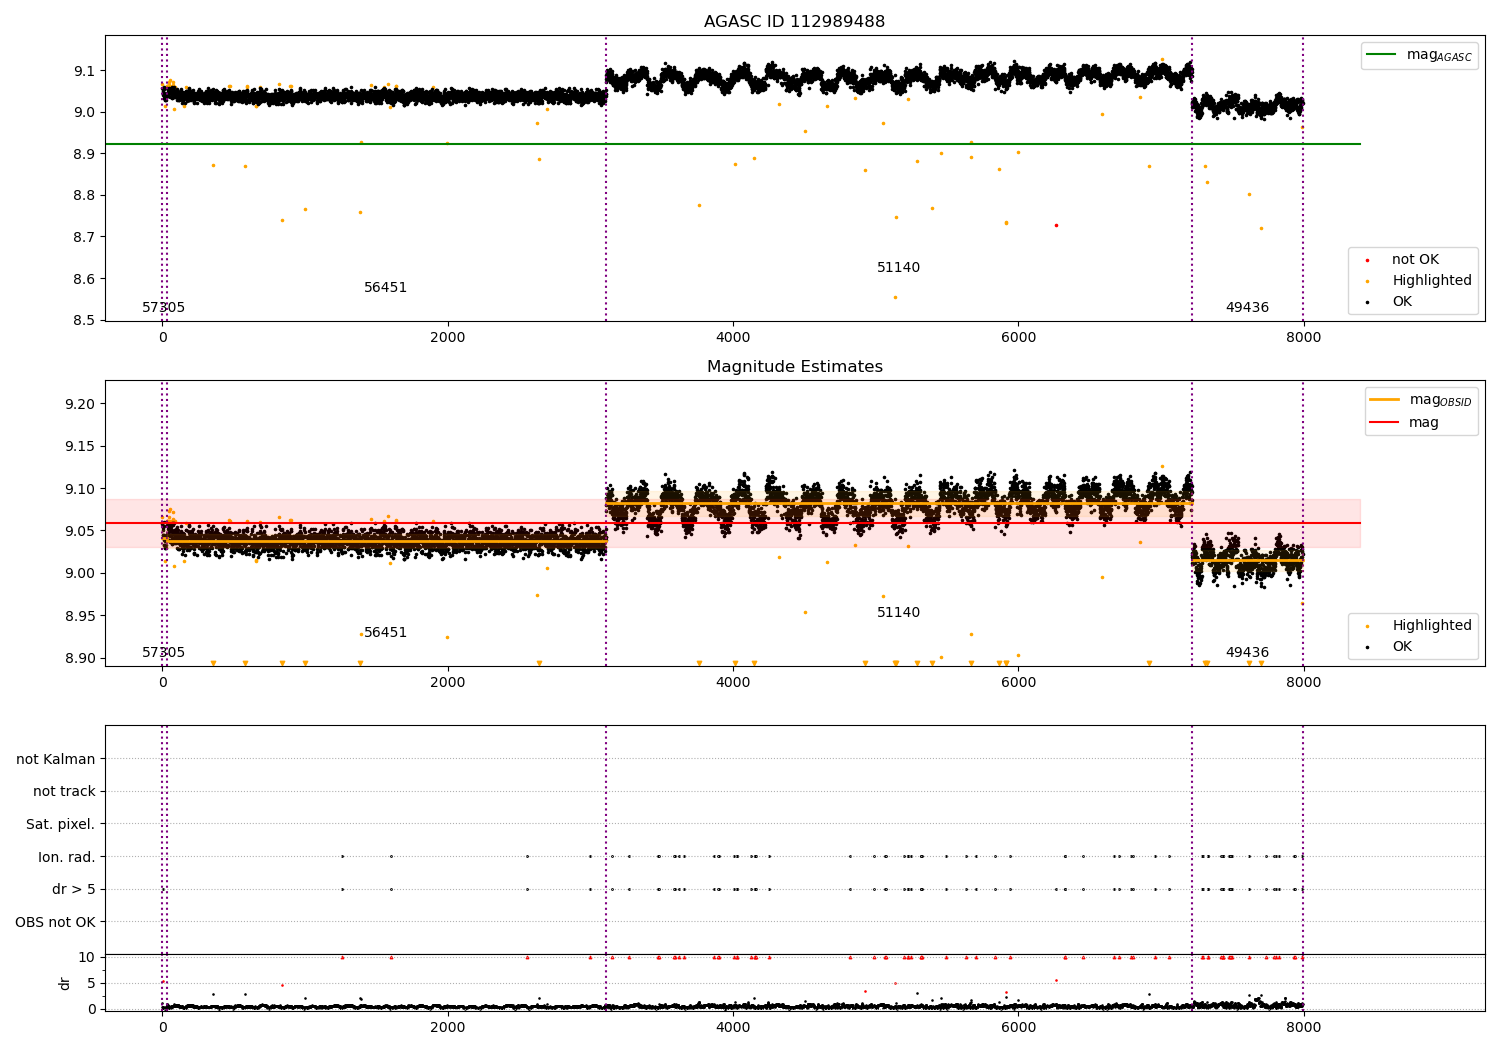
Task: Click the 'Sat. pixel.' row label
Action: 61,825
